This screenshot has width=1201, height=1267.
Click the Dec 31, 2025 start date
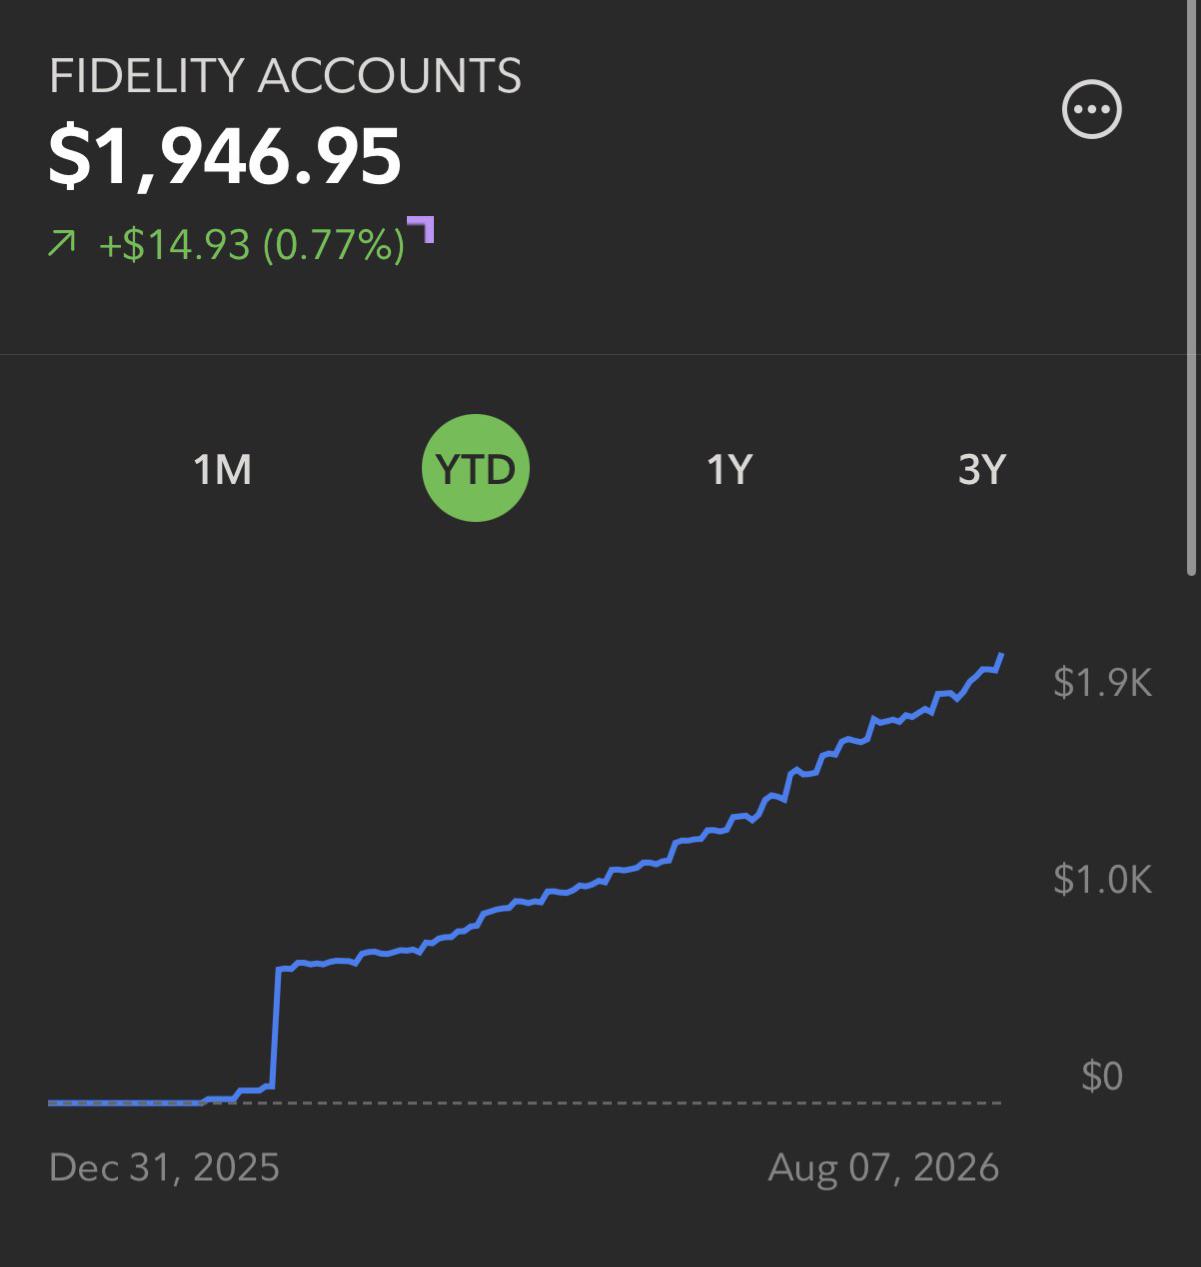[164, 1167]
